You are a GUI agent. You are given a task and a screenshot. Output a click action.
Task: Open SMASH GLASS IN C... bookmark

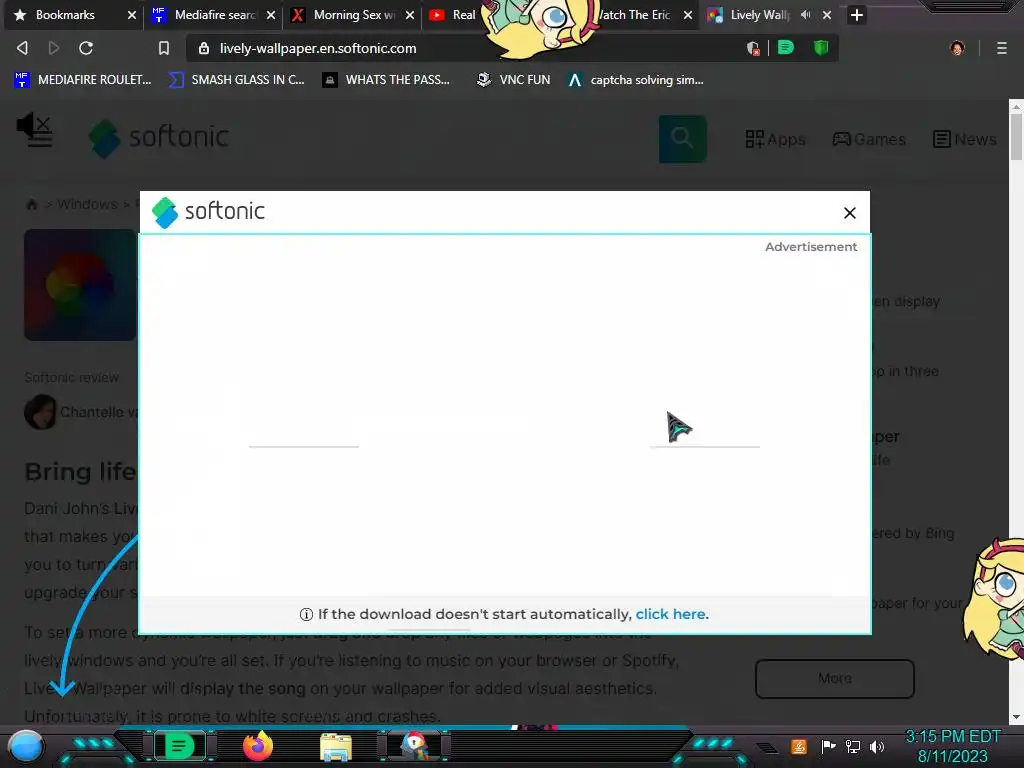pyautogui.click(x=236, y=80)
